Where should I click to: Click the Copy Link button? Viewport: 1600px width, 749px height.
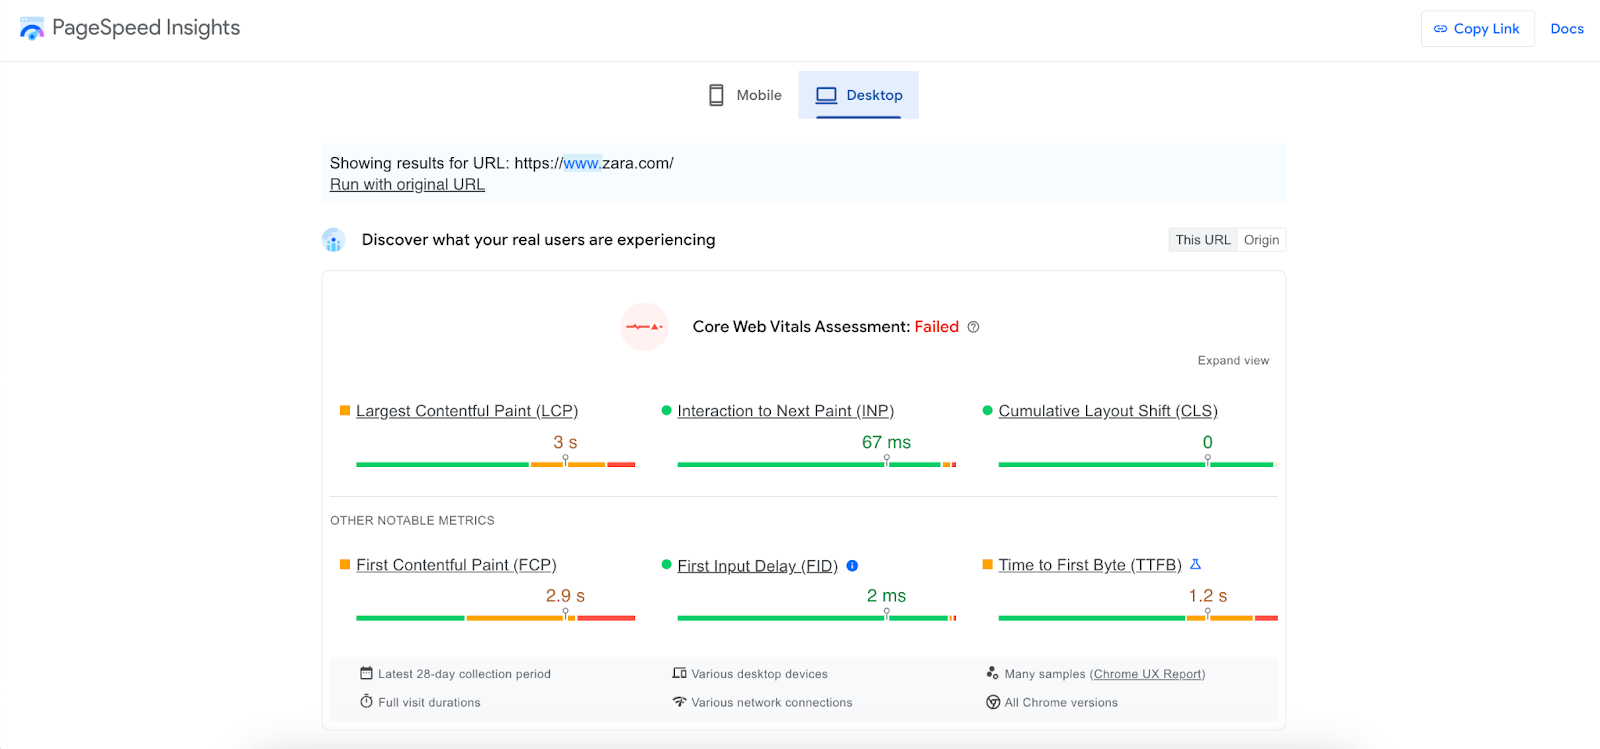[1477, 29]
